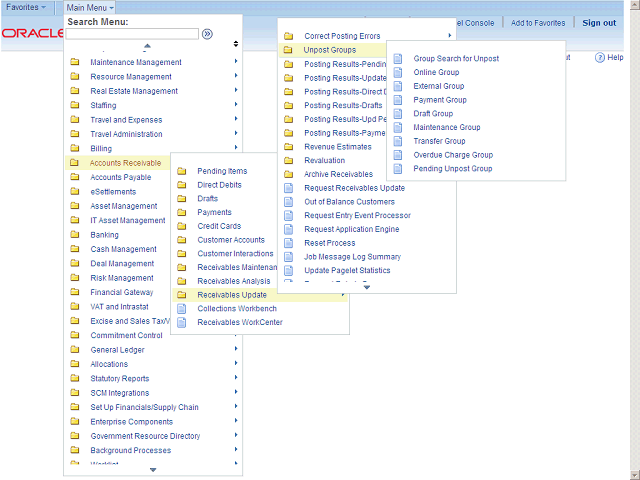Open Government Resource Directory entry
The height and width of the screenshot is (480, 640).
point(145,436)
